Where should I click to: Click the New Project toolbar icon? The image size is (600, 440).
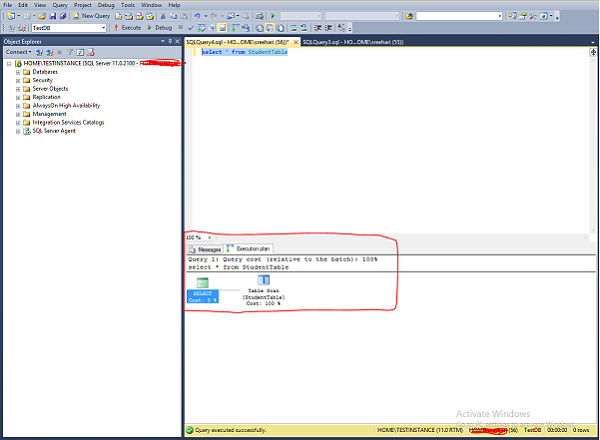[11, 16]
